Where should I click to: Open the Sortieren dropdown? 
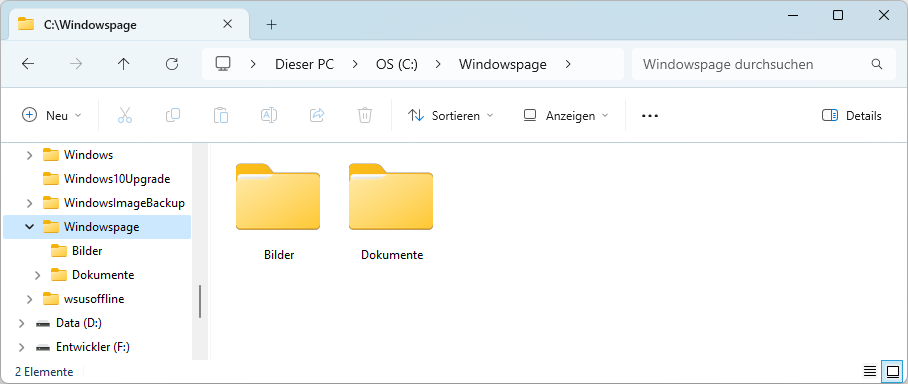[451, 116]
